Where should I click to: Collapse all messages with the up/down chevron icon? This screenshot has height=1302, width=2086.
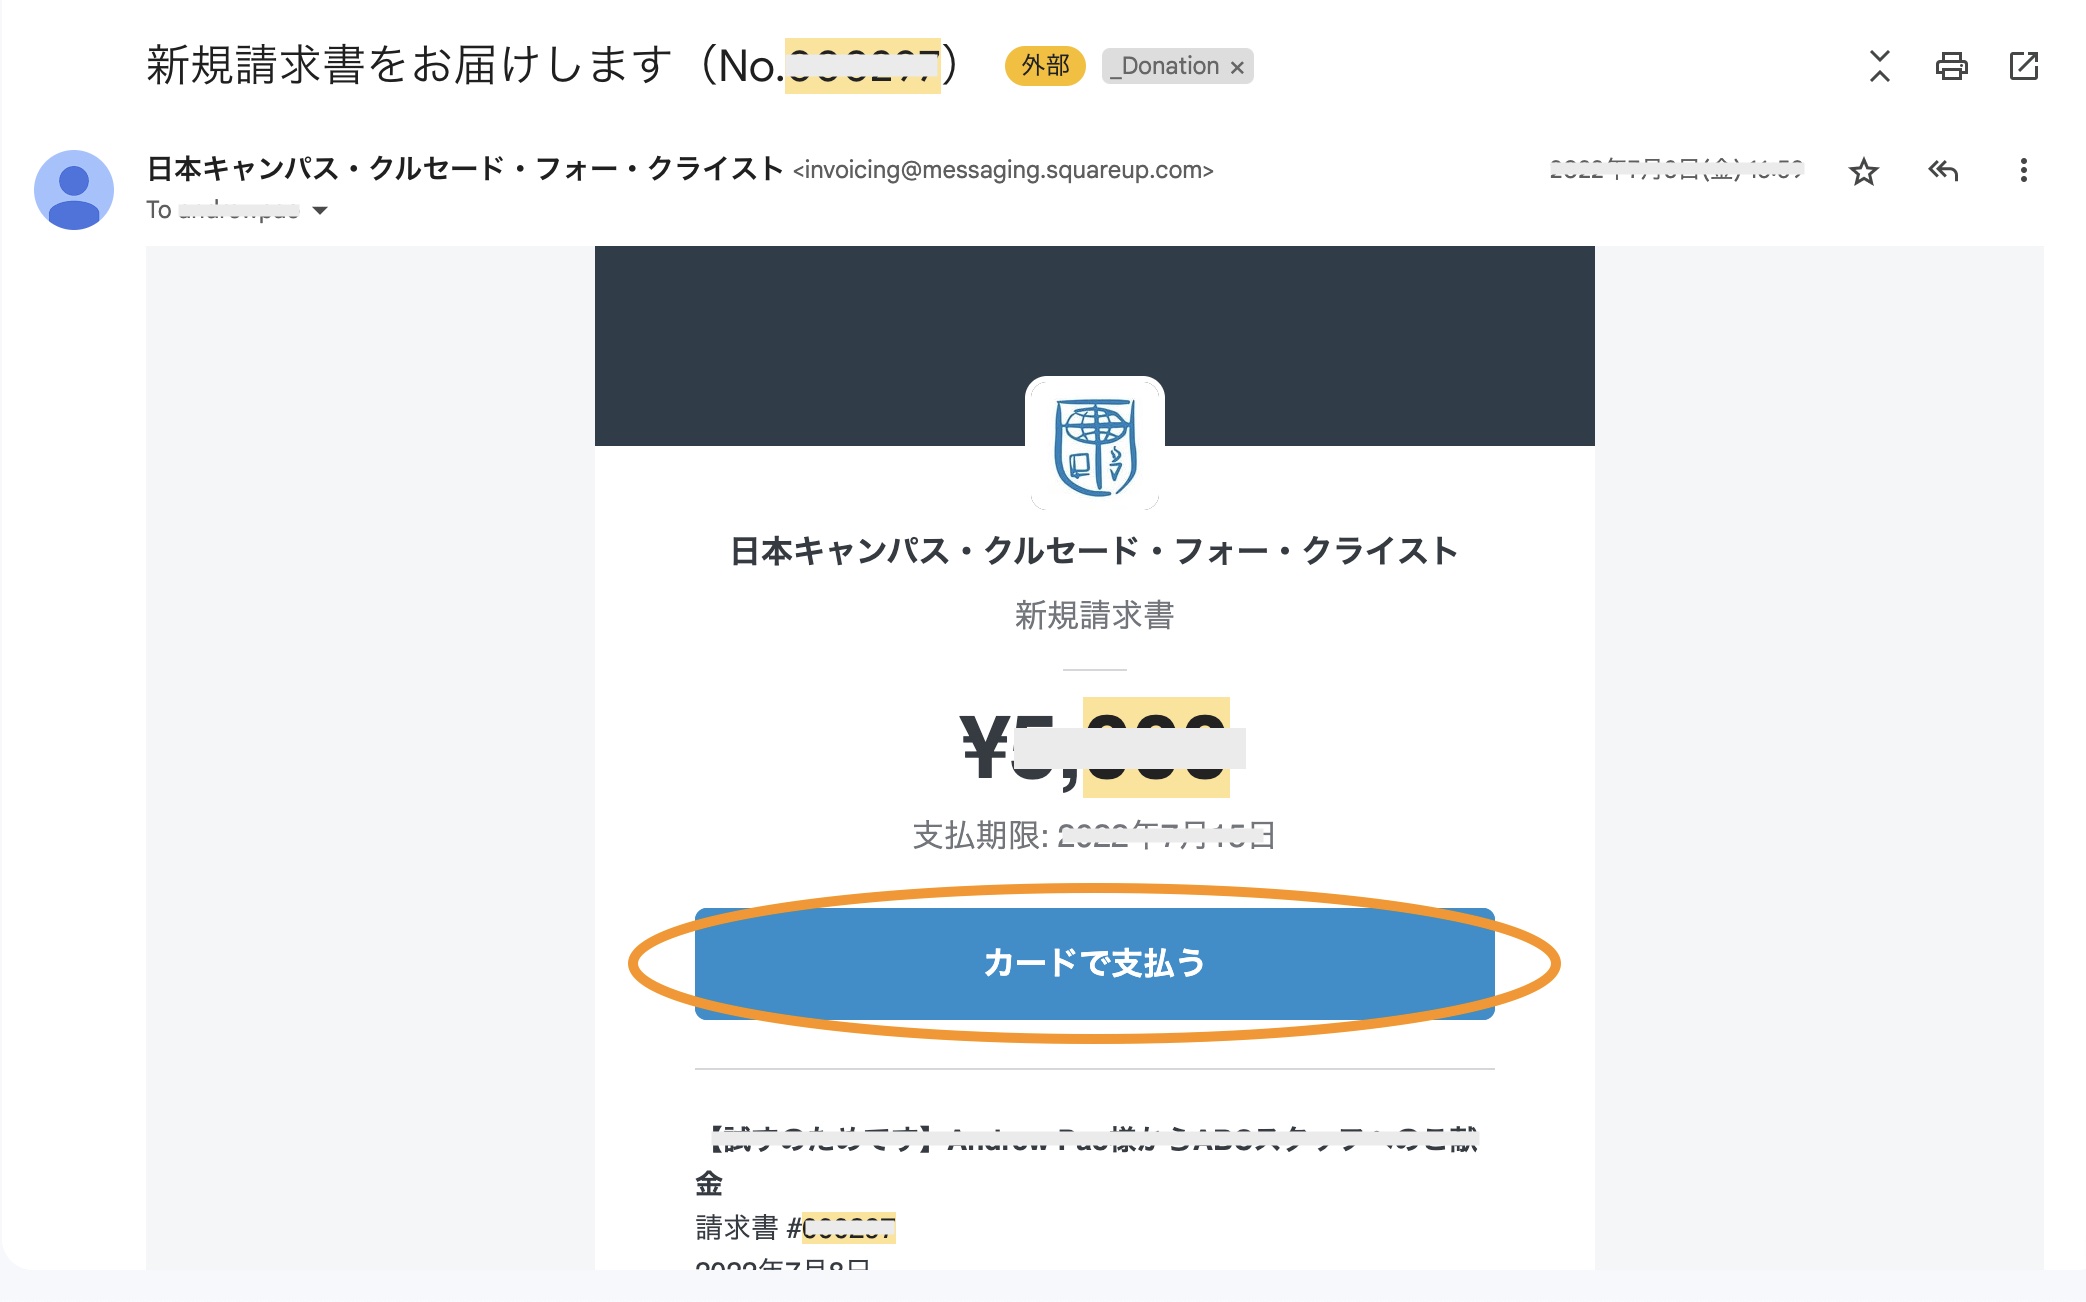[x=1880, y=66]
